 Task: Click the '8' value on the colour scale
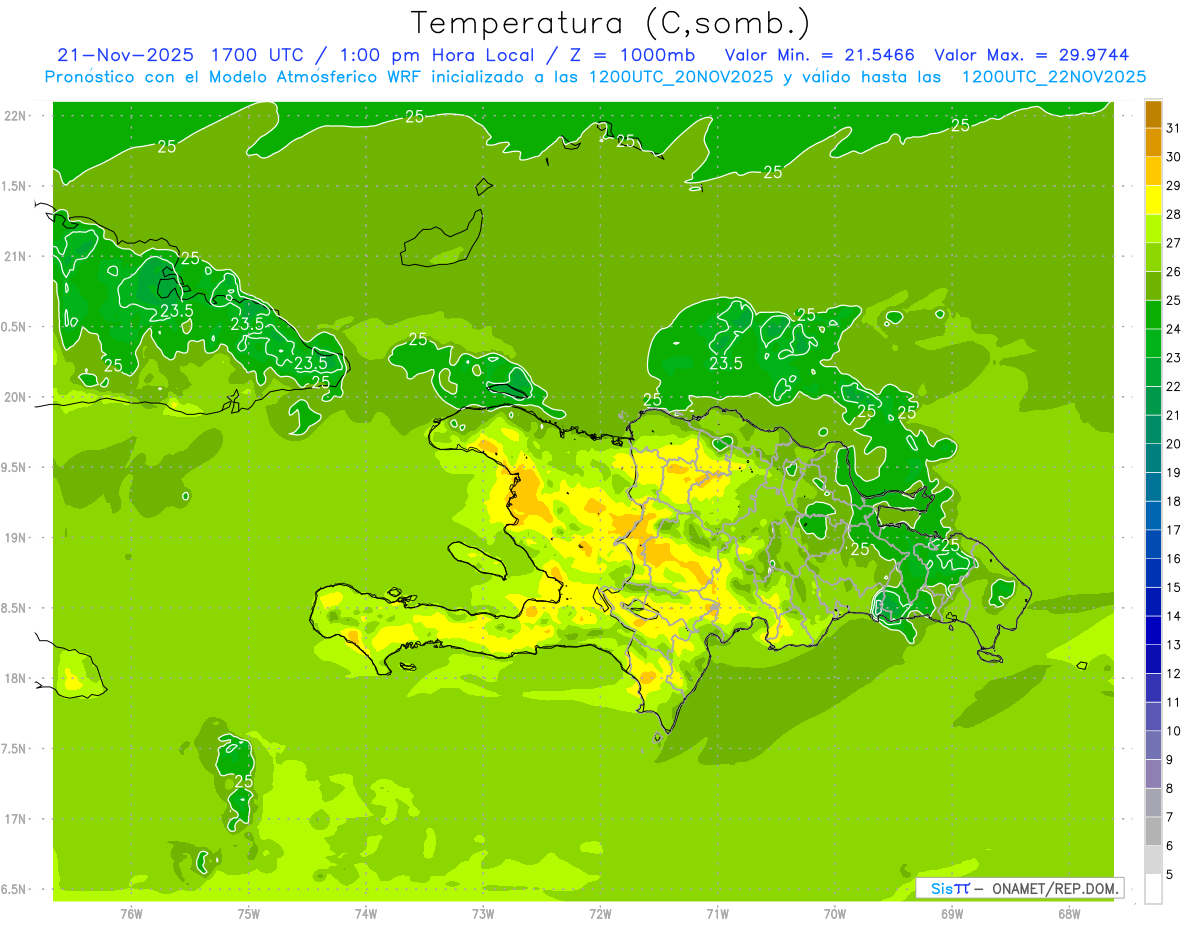tap(1170, 789)
